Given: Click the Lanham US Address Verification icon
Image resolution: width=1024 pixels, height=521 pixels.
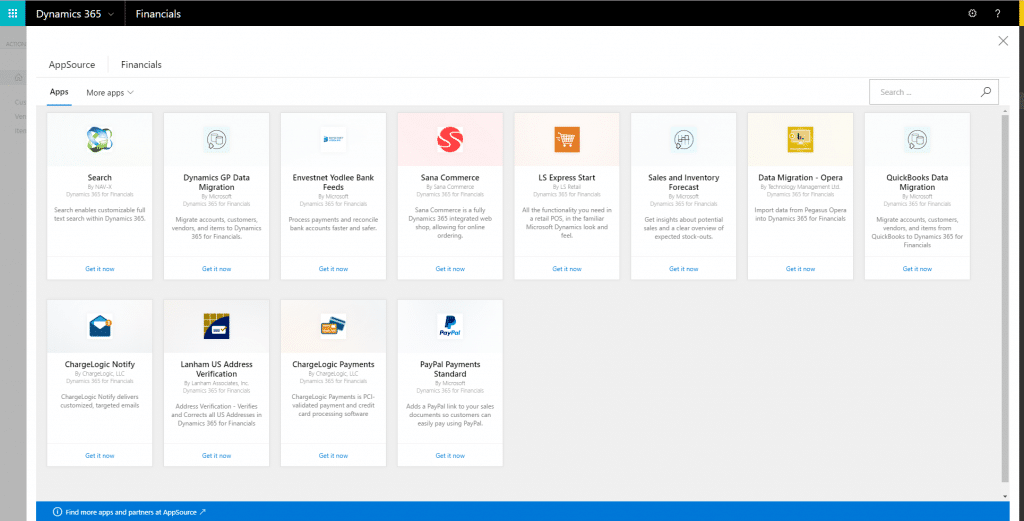Looking at the screenshot, I should pyautogui.click(x=216, y=326).
